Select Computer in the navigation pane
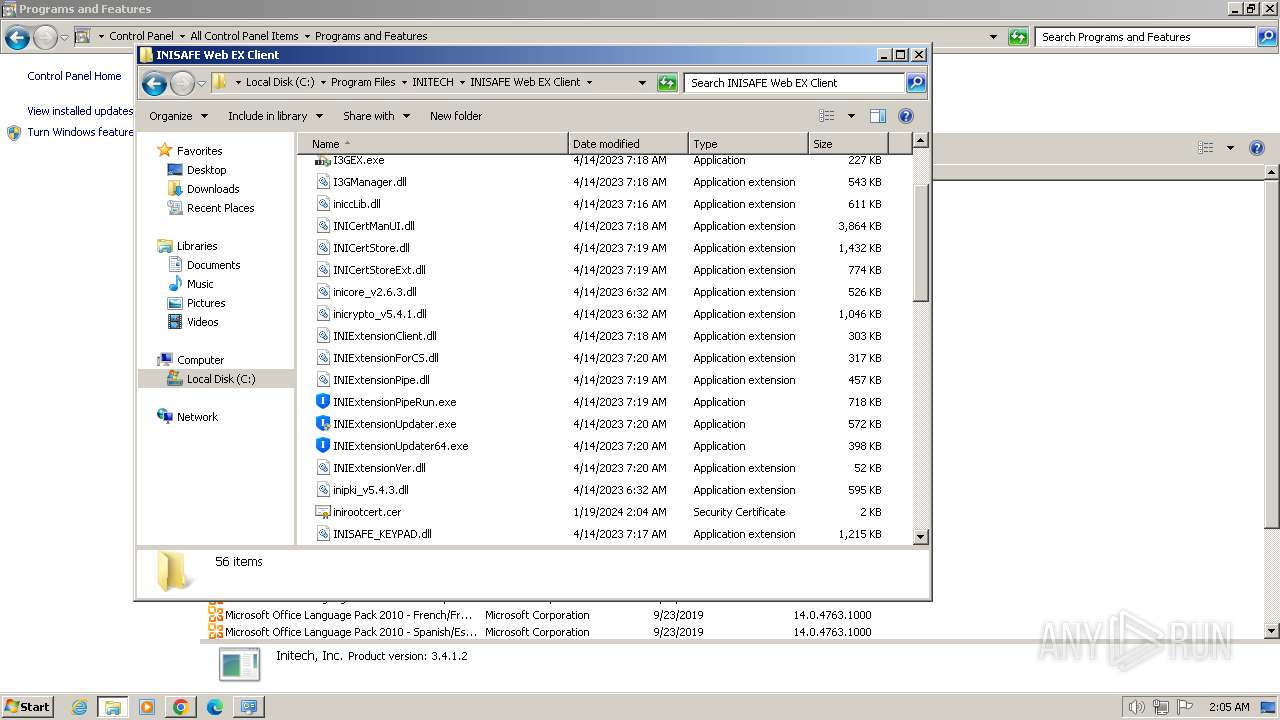The image size is (1280, 720). tap(200, 360)
